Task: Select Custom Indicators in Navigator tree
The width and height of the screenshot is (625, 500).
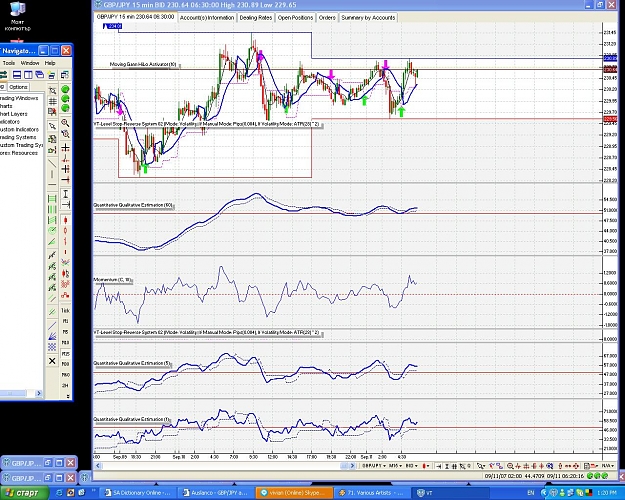Action: coord(20,129)
